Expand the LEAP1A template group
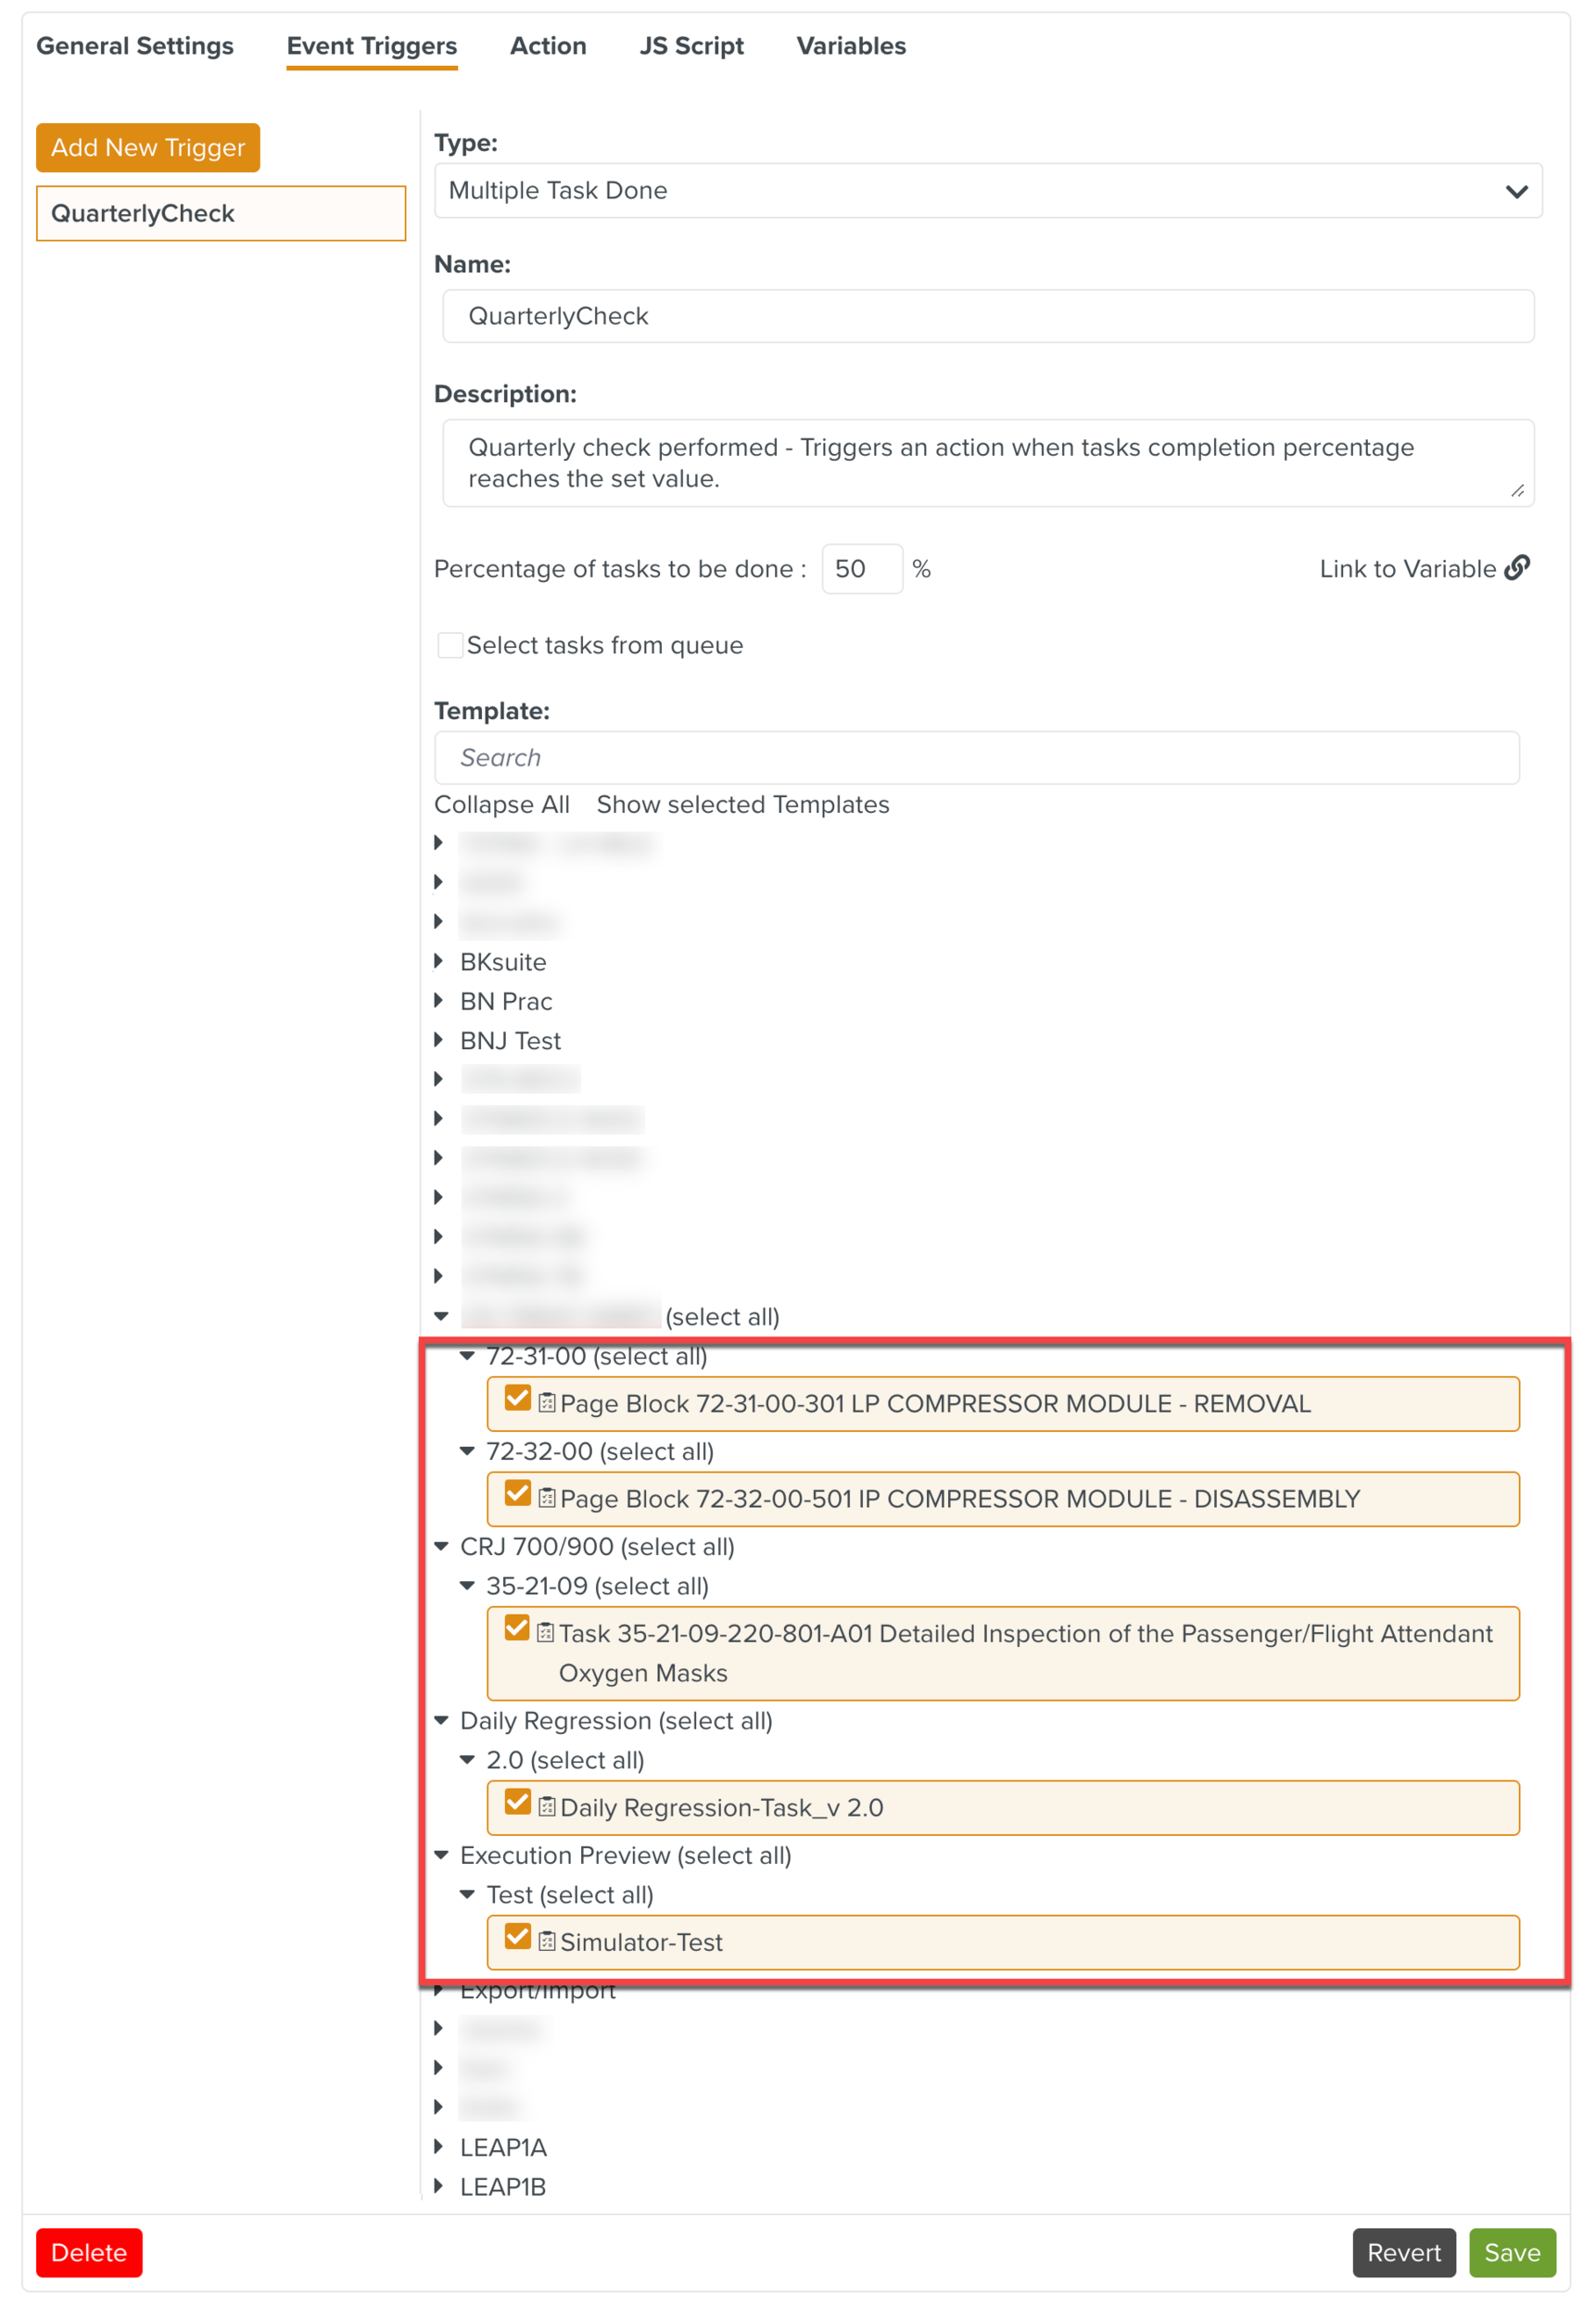 point(440,2147)
